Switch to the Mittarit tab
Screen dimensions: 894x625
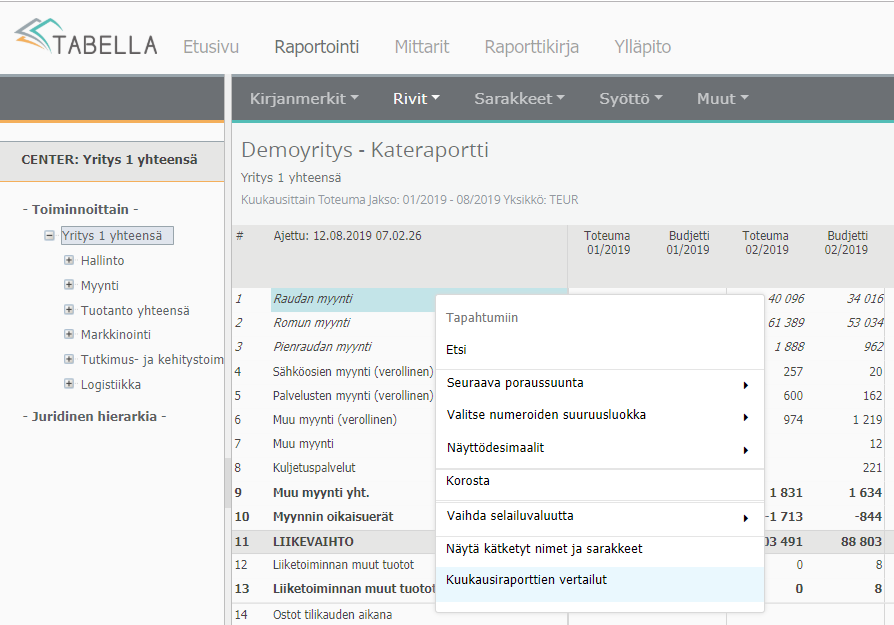click(x=421, y=47)
